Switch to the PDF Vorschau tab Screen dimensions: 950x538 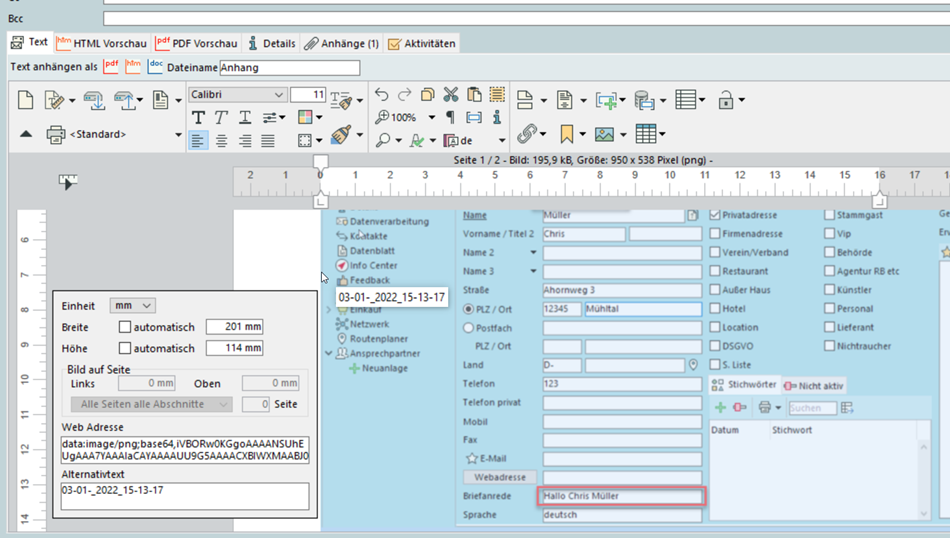(197, 43)
